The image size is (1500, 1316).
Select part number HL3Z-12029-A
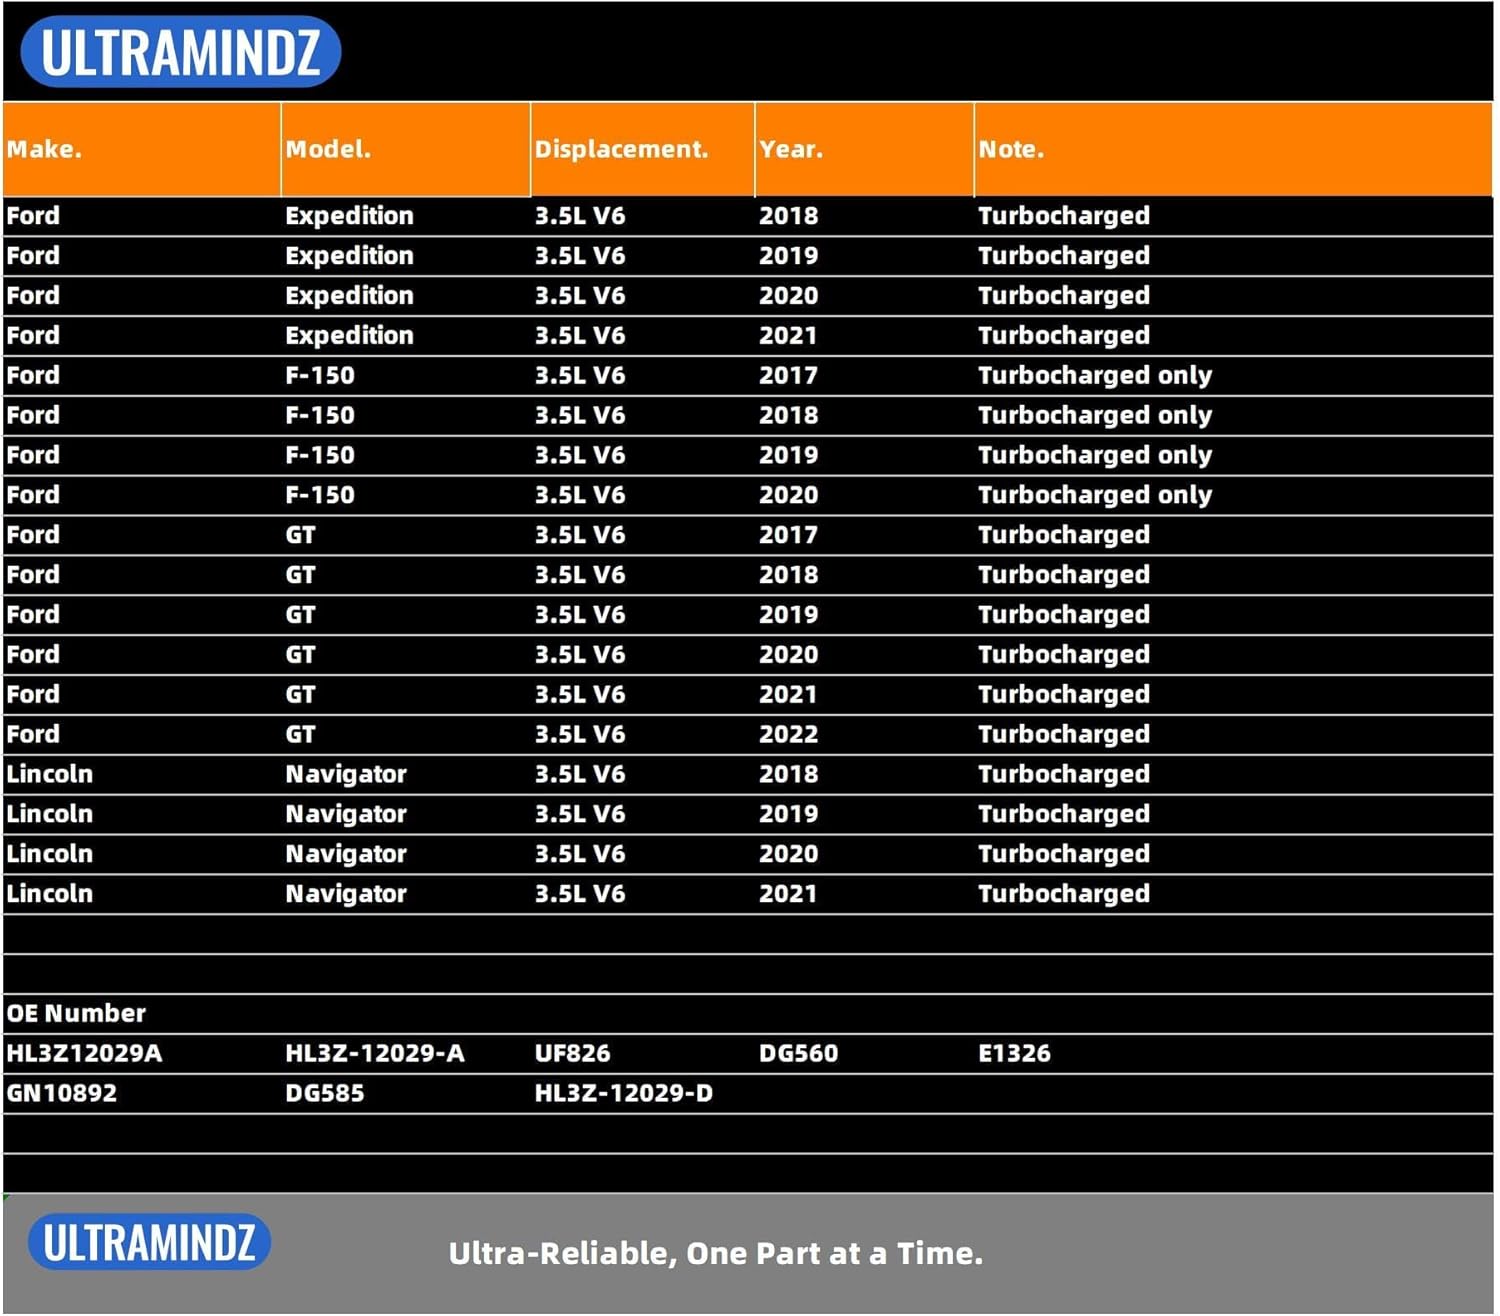(x=375, y=1054)
